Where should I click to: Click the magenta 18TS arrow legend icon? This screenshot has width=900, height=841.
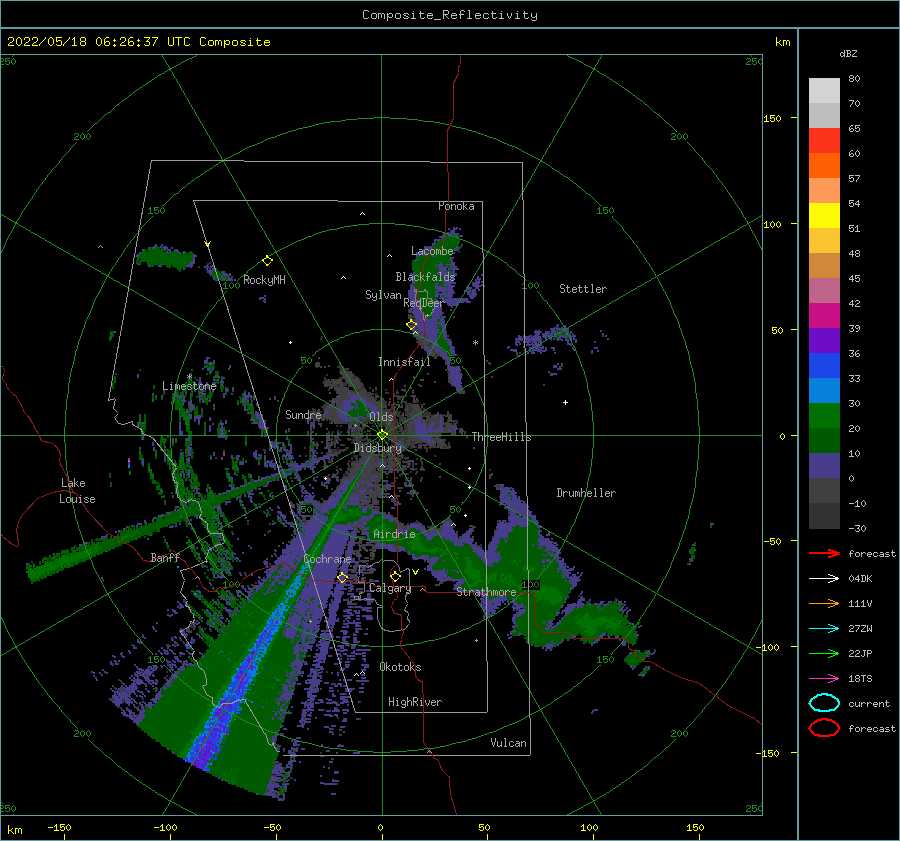point(824,679)
